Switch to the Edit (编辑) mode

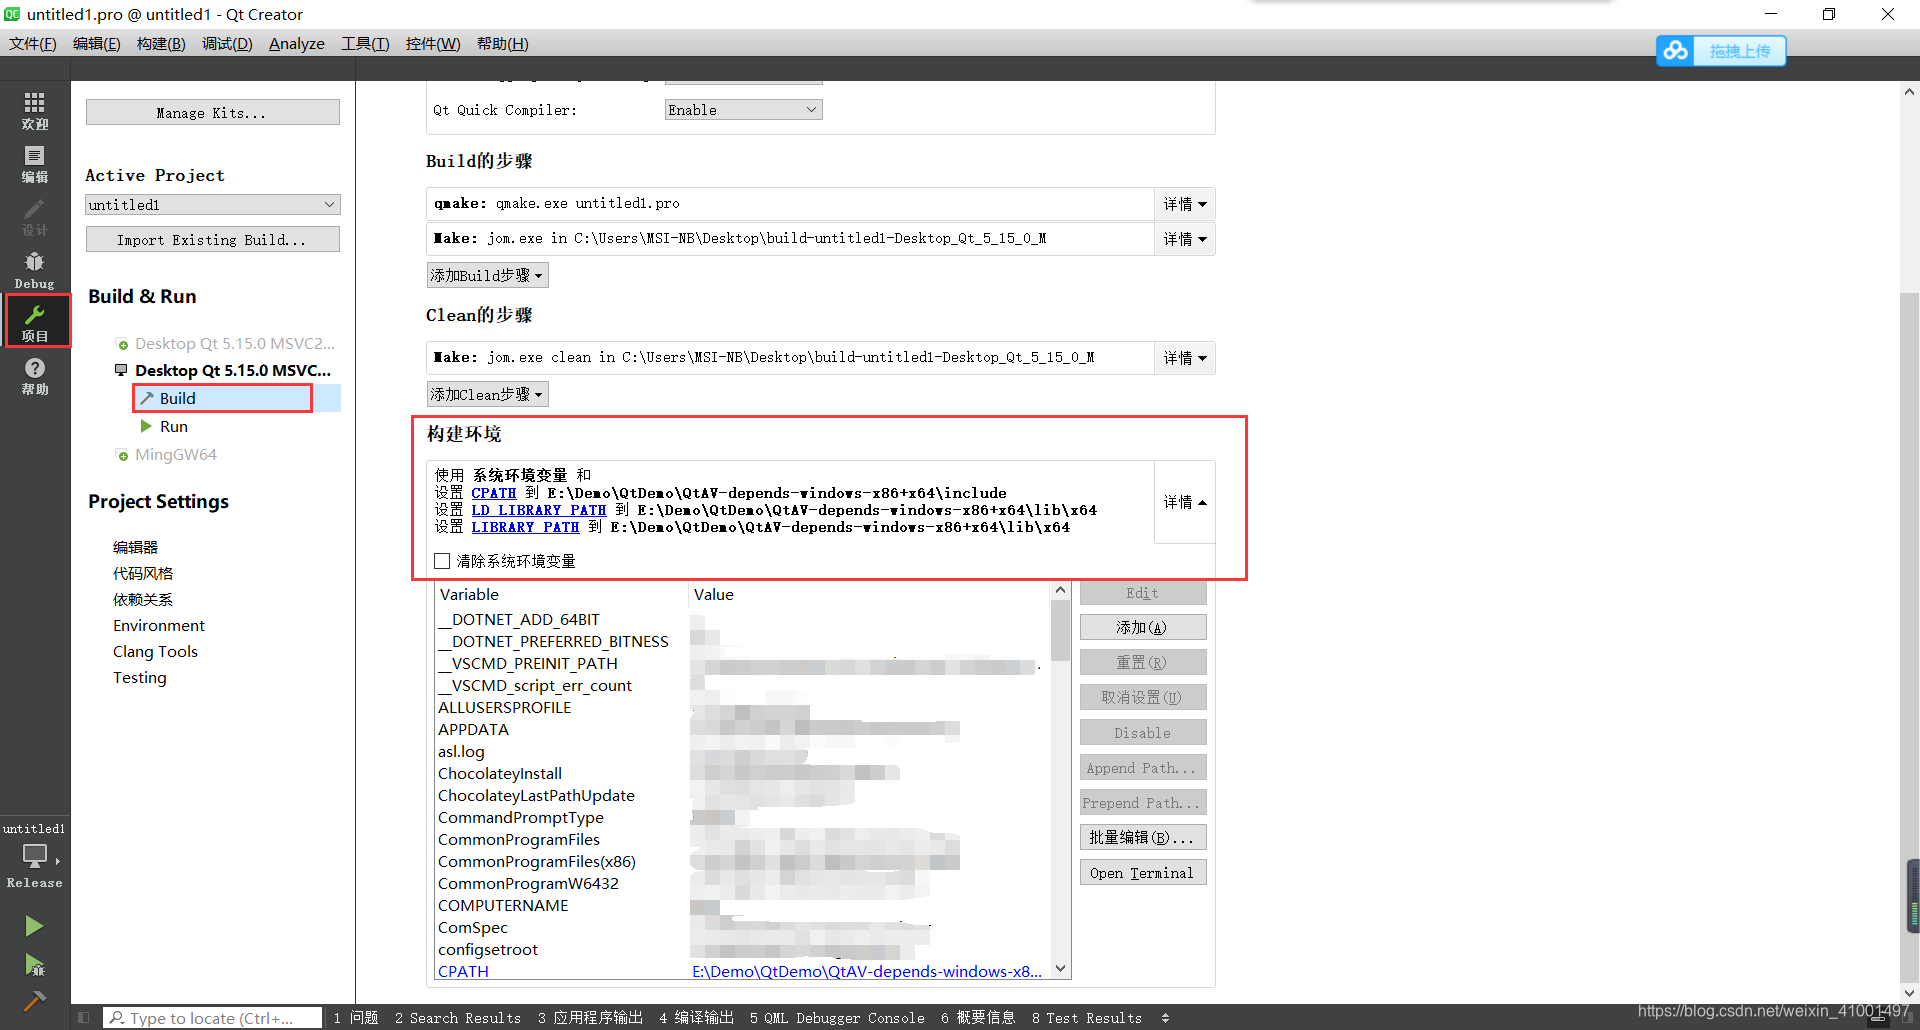pyautogui.click(x=35, y=164)
